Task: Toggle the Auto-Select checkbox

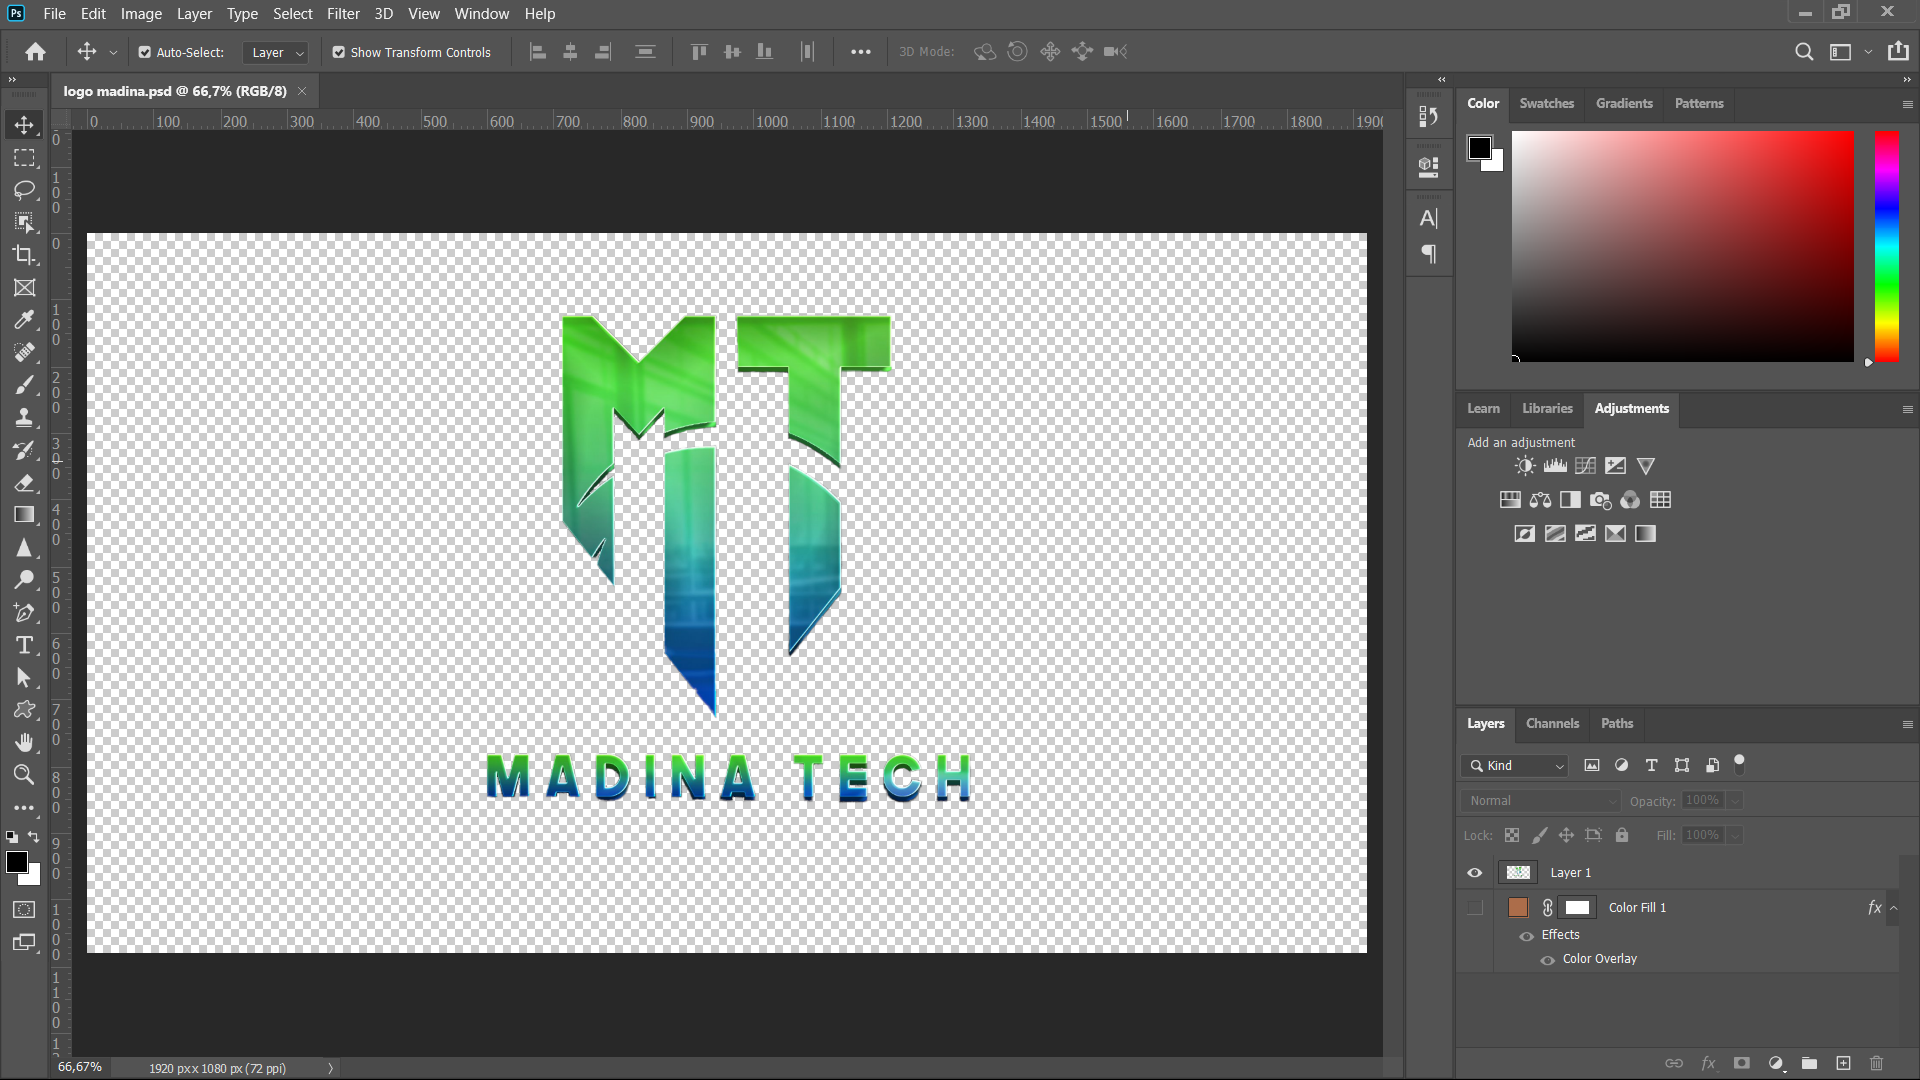Action: click(x=145, y=52)
